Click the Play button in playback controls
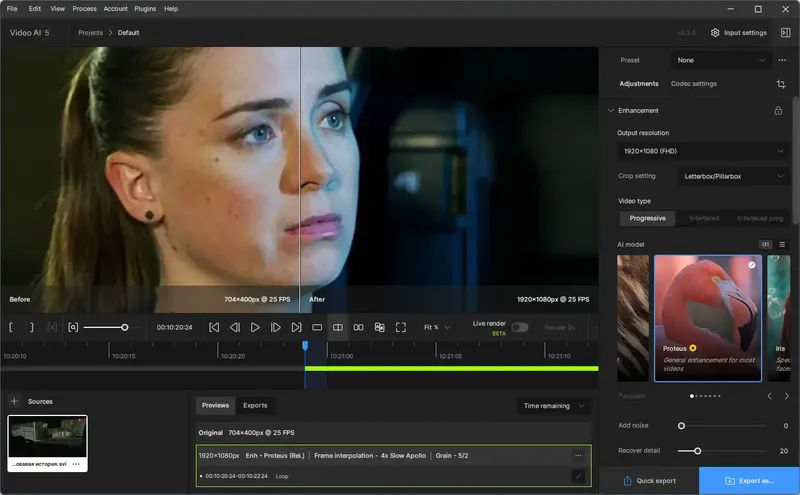The image size is (800, 495). point(255,327)
